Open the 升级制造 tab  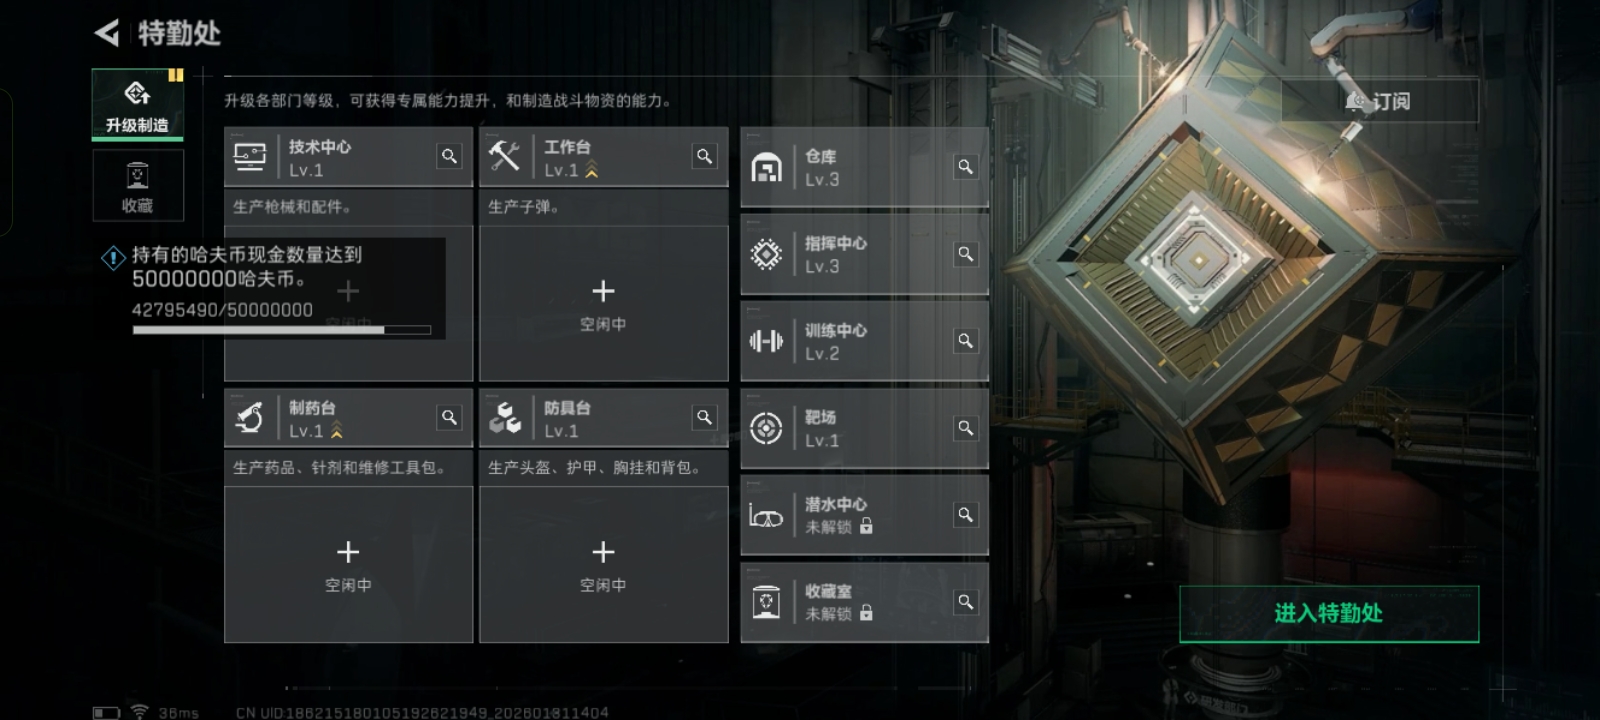(138, 104)
